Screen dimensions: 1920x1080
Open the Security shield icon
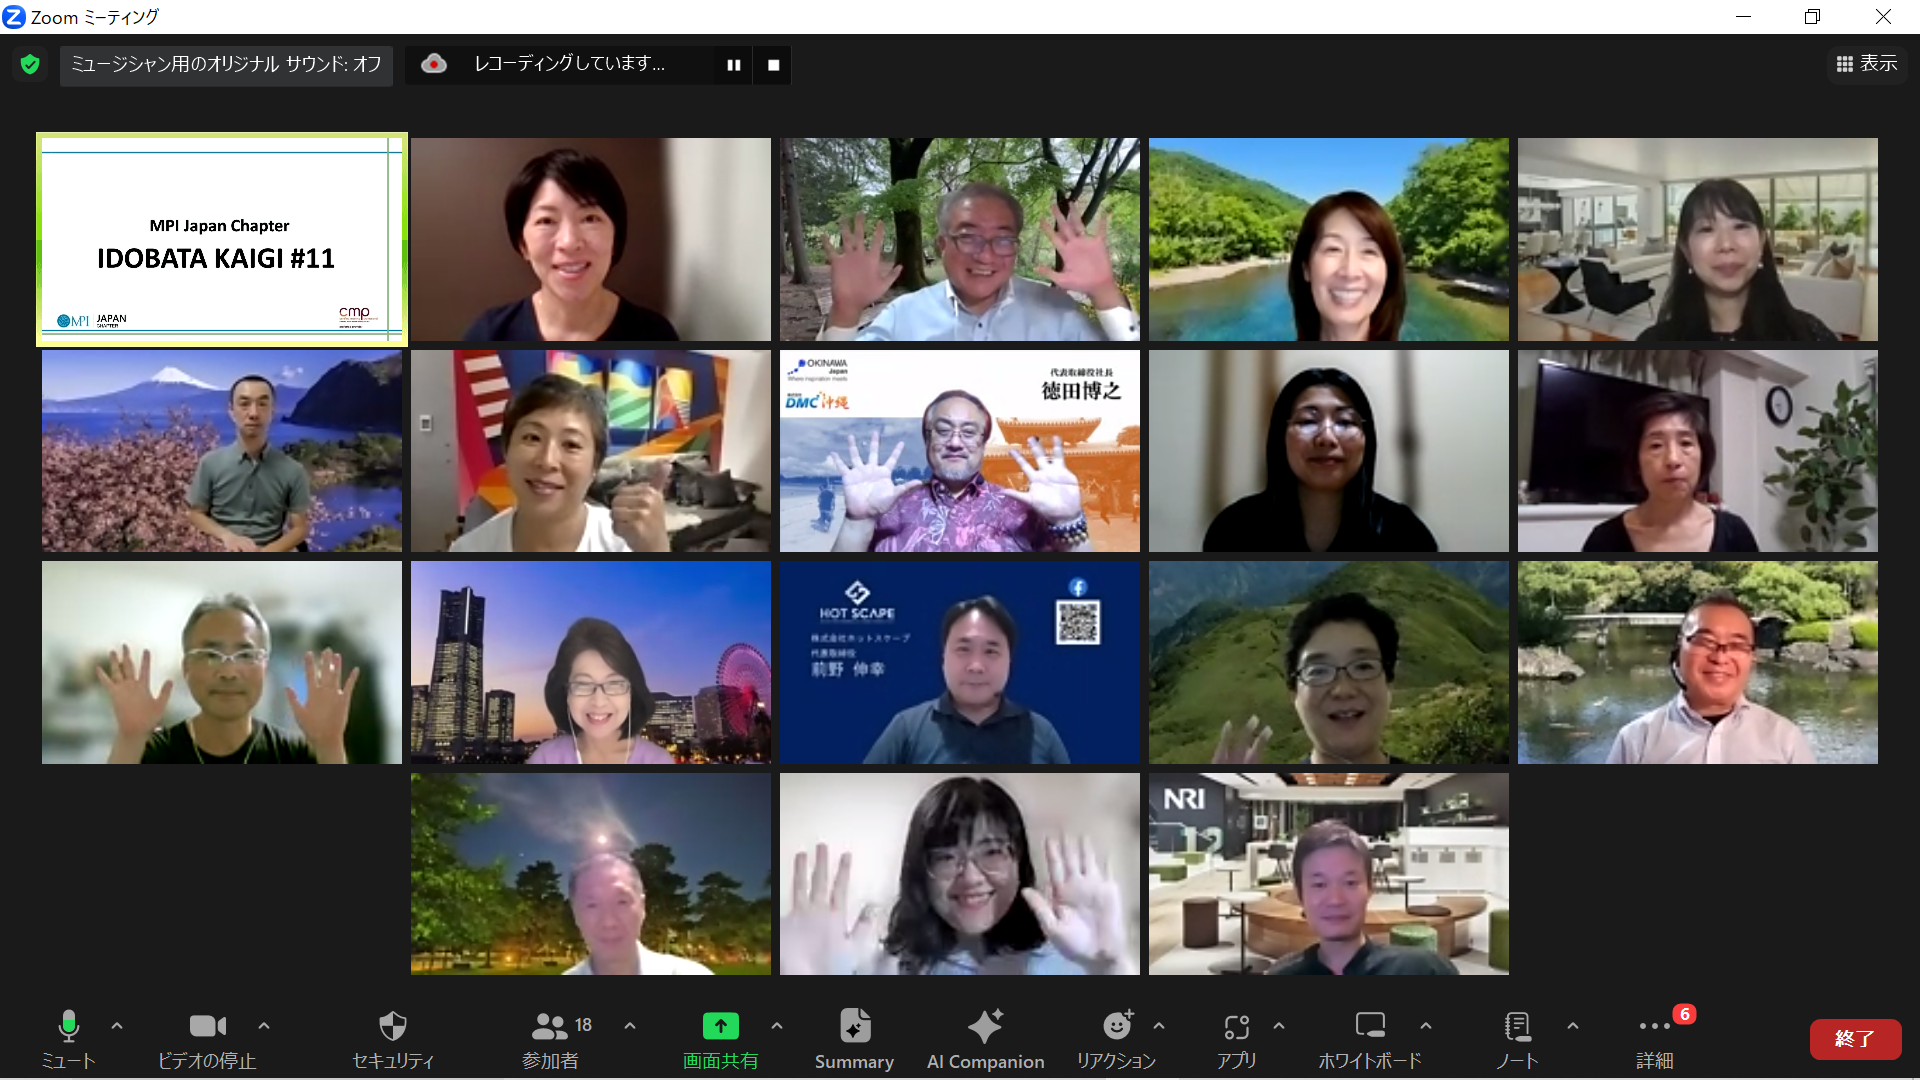(392, 1027)
